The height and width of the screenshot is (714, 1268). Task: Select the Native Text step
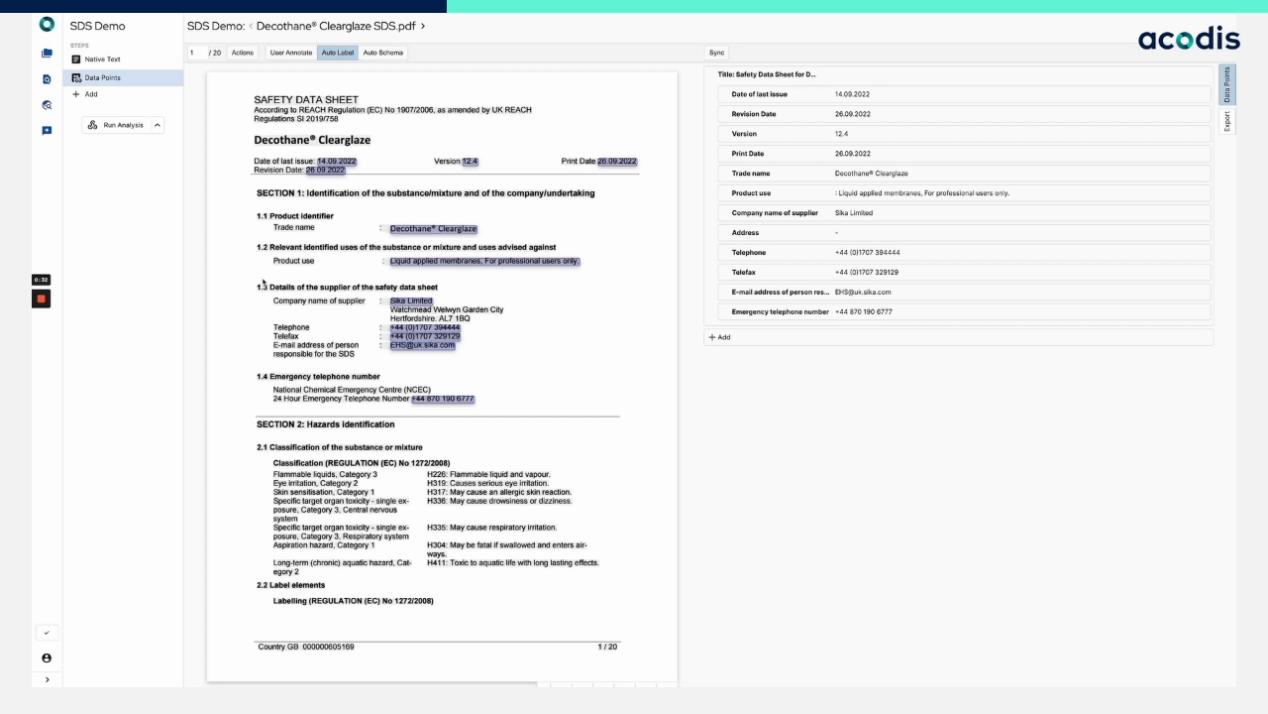coord(102,60)
